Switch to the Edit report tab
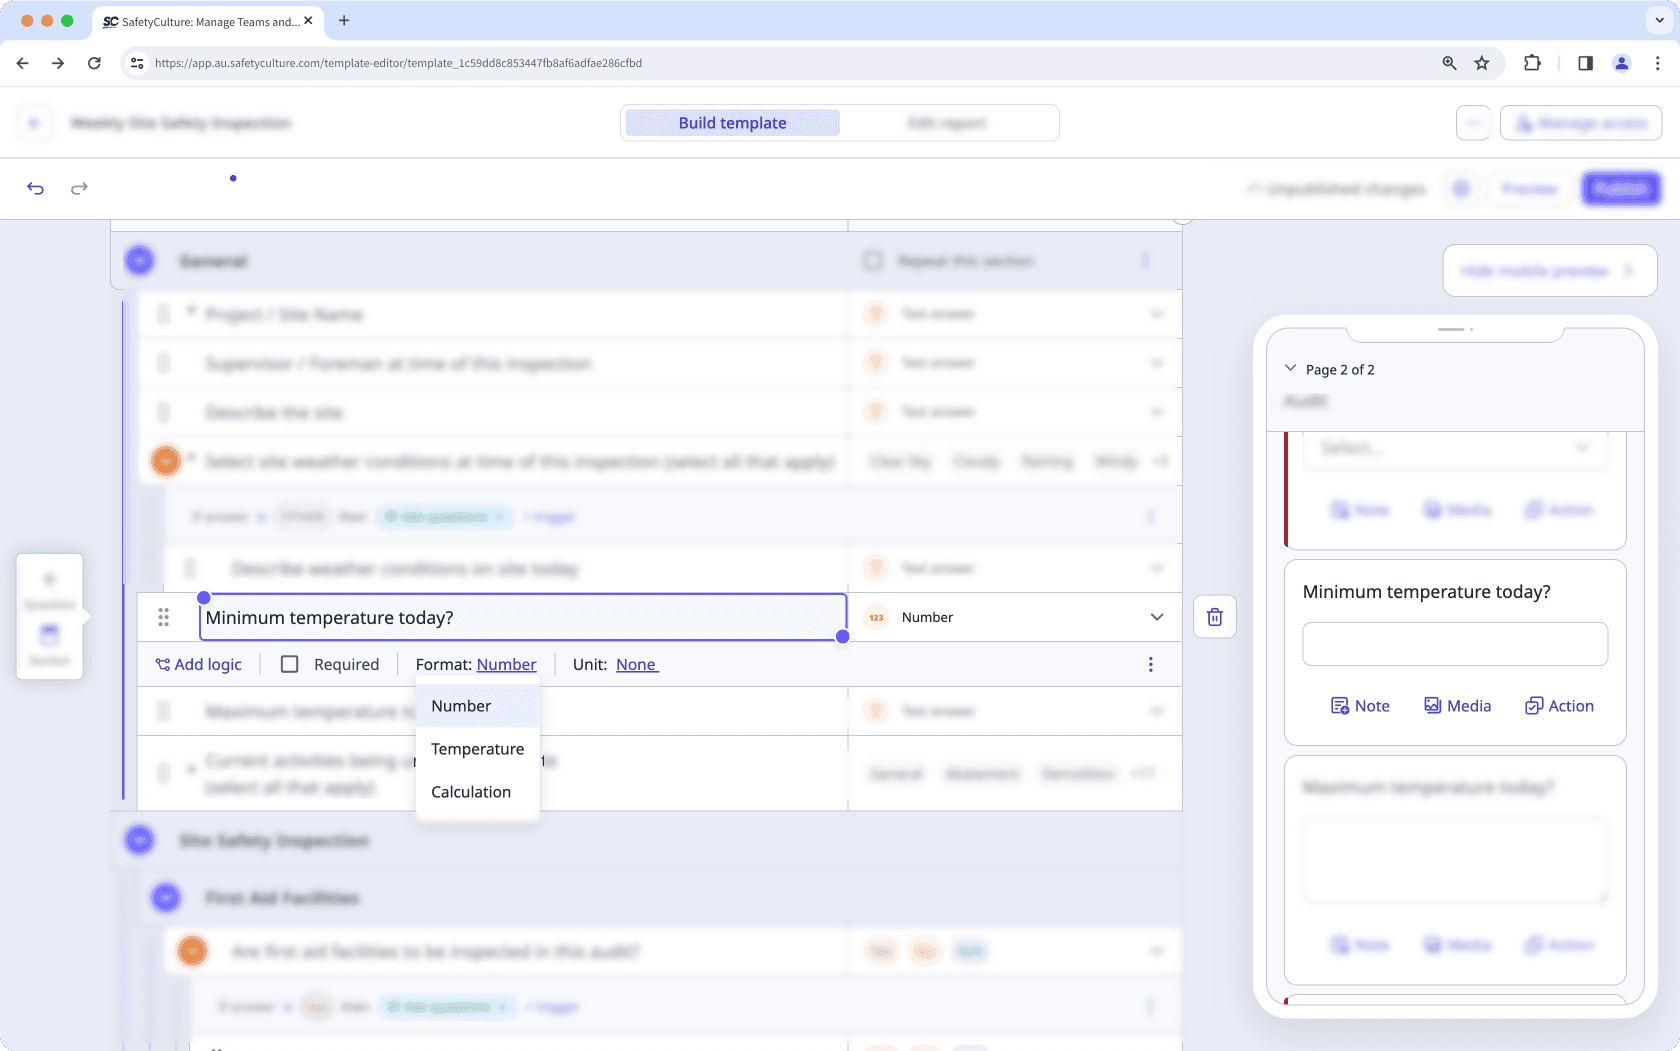The height and width of the screenshot is (1051, 1680). (x=948, y=122)
